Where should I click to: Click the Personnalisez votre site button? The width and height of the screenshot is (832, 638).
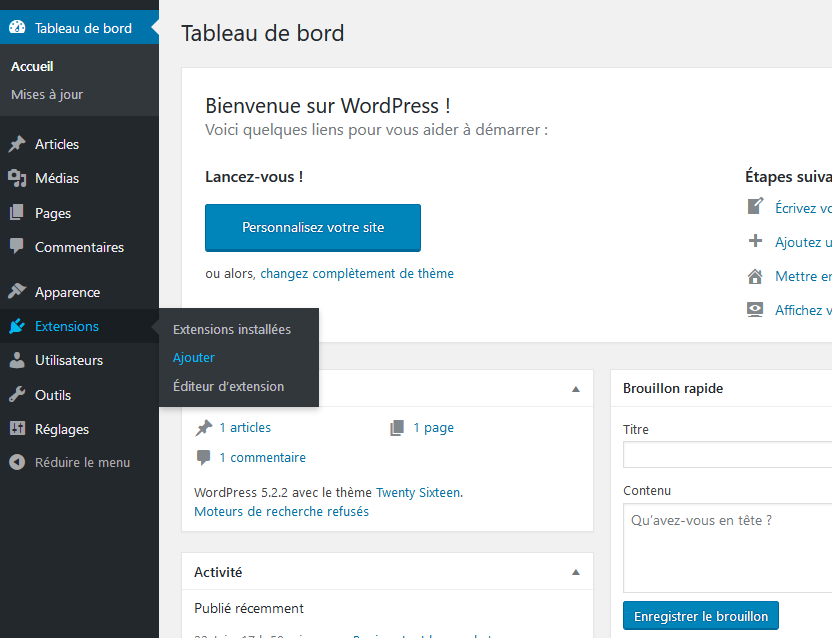tap(313, 228)
